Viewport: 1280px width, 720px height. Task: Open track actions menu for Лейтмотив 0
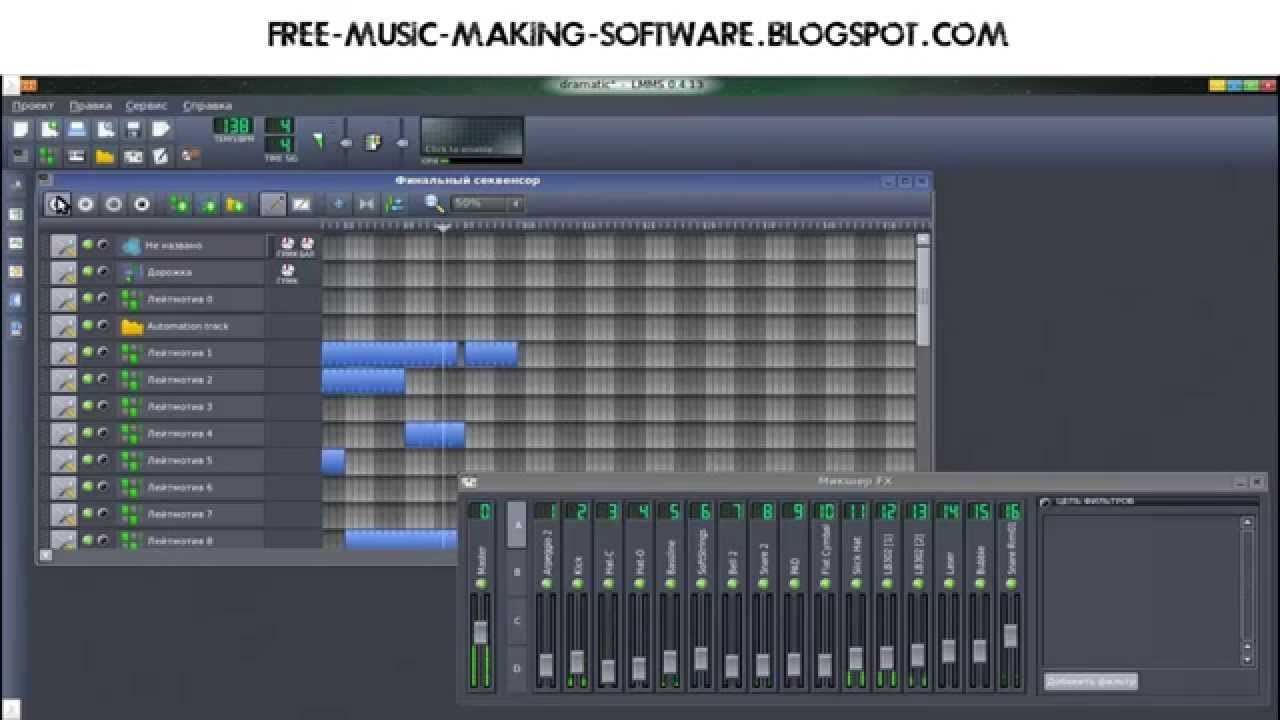pyautogui.click(x=63, y=299)
